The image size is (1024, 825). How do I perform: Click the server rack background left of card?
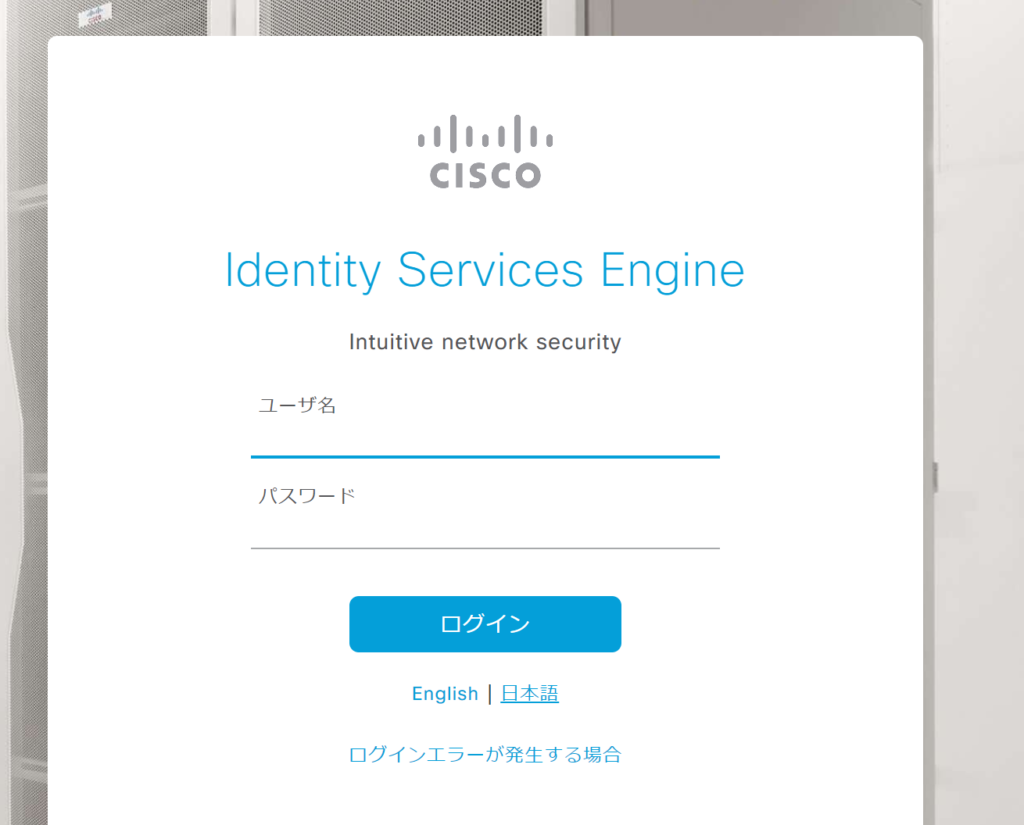tap(22, 400)
